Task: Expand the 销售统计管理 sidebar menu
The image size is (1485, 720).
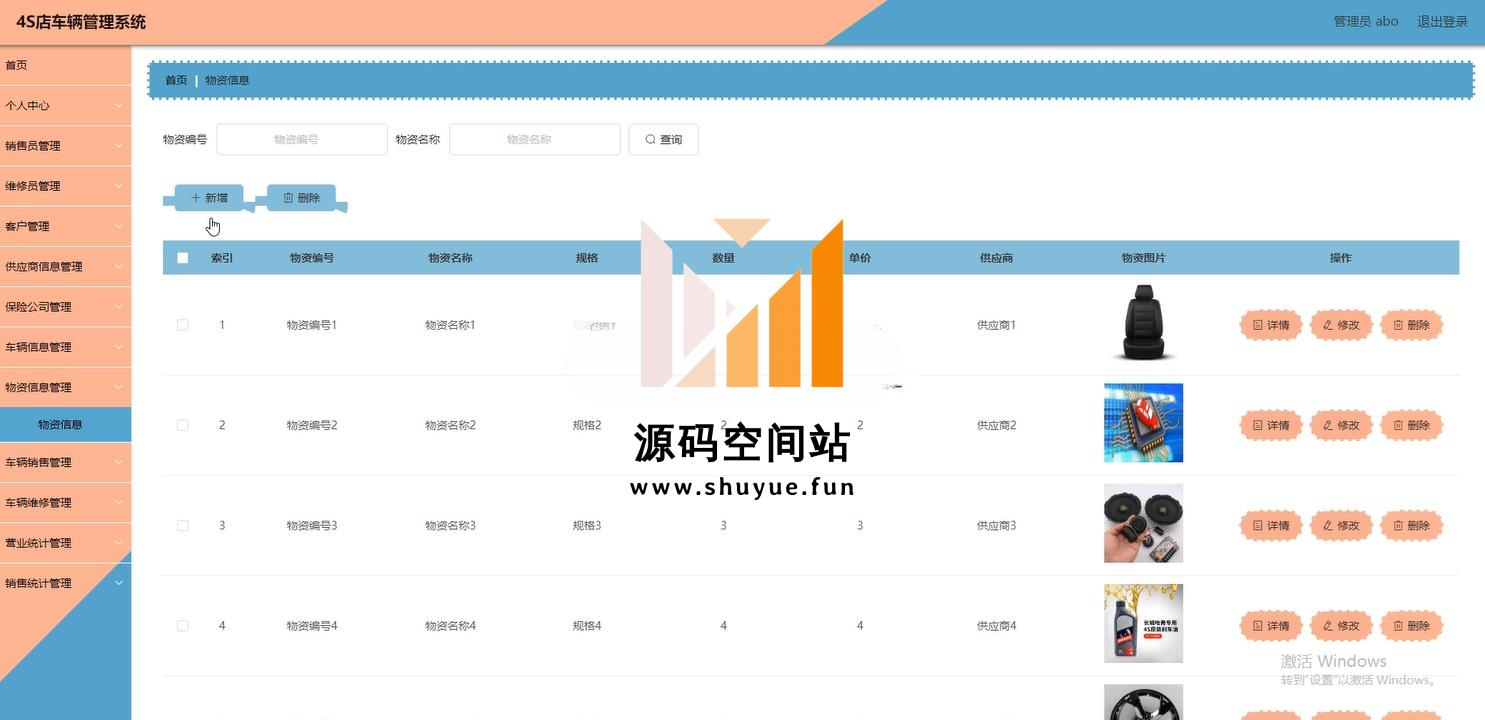Action: click(x=65, y=583)
